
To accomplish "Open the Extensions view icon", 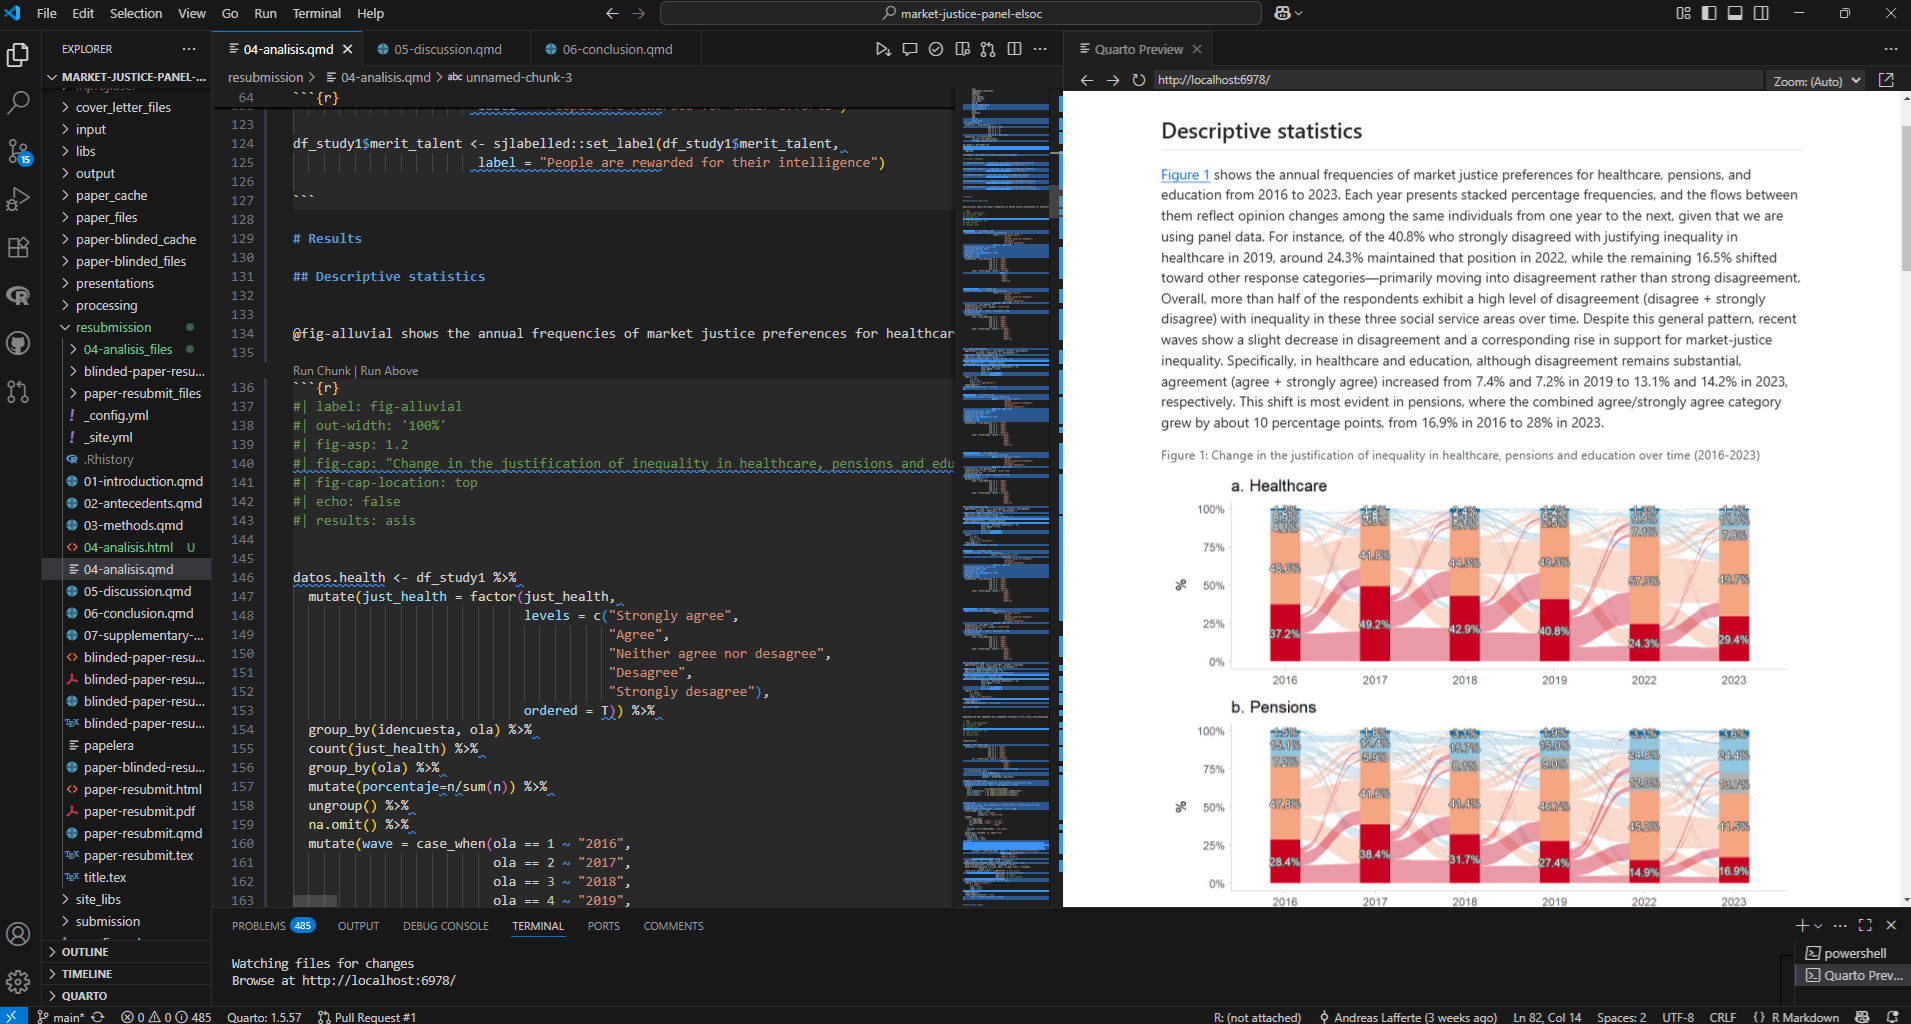I will (18, 247).
